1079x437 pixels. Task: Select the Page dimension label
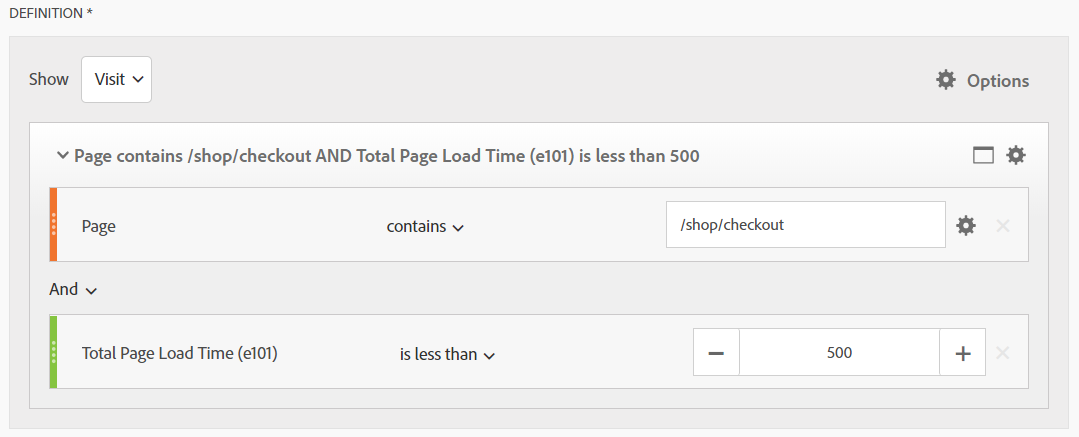pos(98,226)
